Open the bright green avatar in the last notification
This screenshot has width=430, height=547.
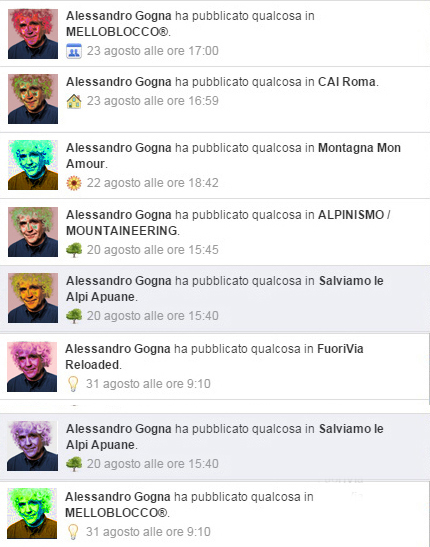tap(32, 514)
